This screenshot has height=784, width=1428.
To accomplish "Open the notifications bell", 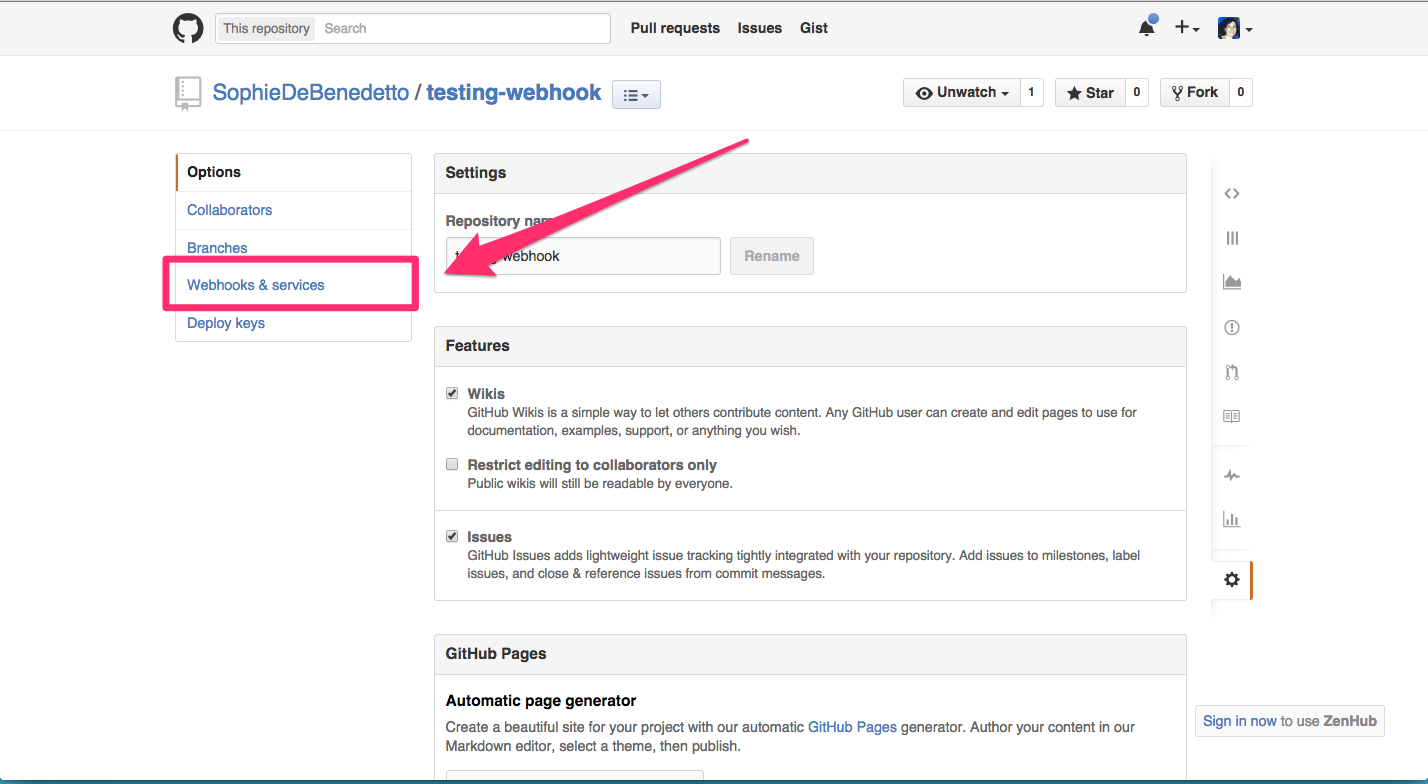I will pos(1146,28).
